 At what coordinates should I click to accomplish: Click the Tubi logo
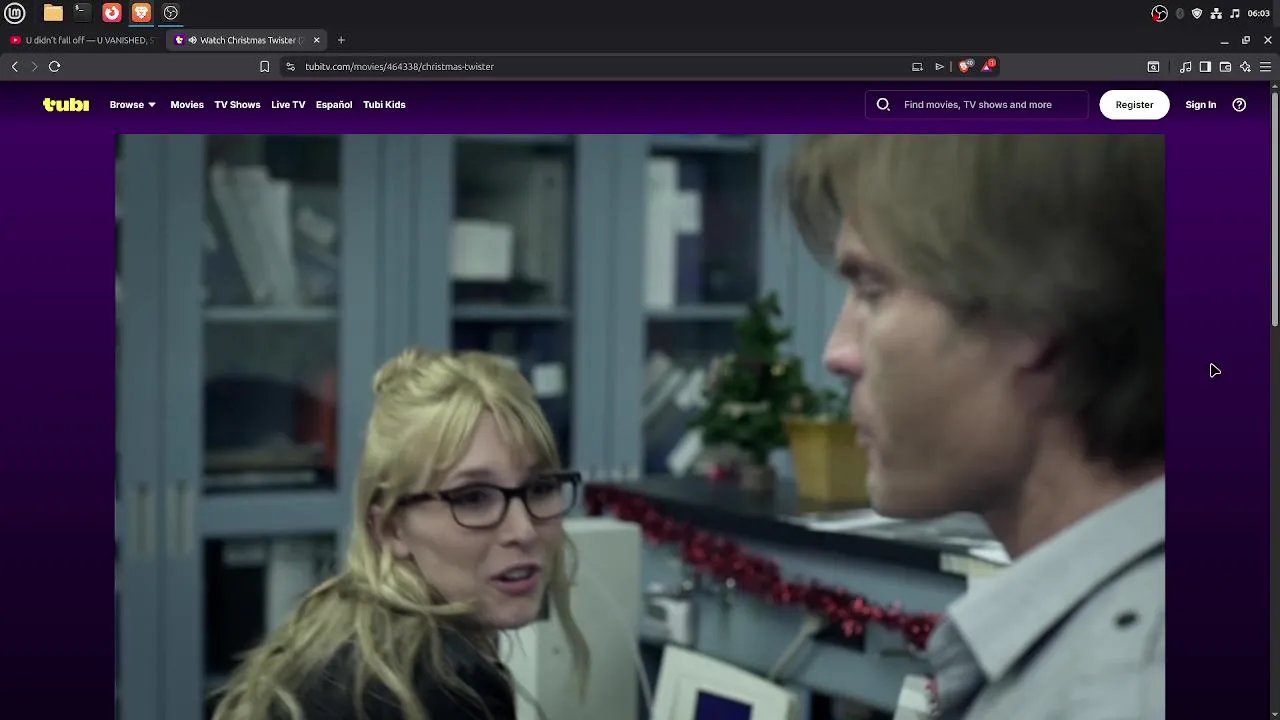66,104
